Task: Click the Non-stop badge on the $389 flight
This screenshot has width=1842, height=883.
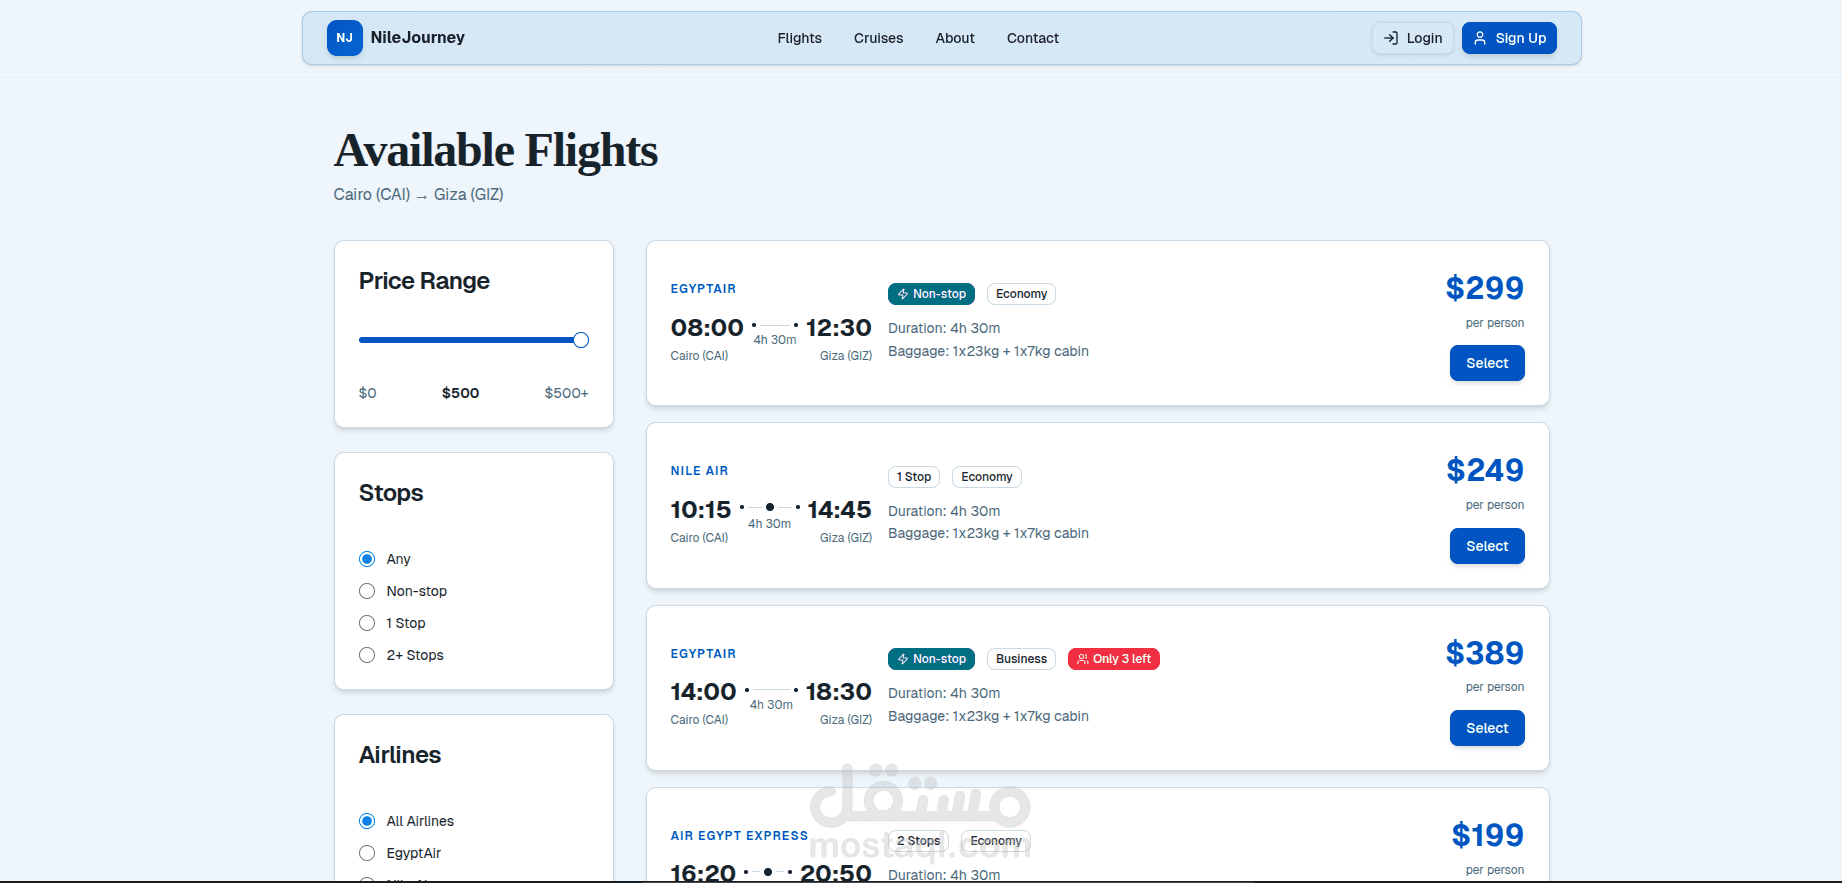Action: pyautogui.click(x=931, y=659)
